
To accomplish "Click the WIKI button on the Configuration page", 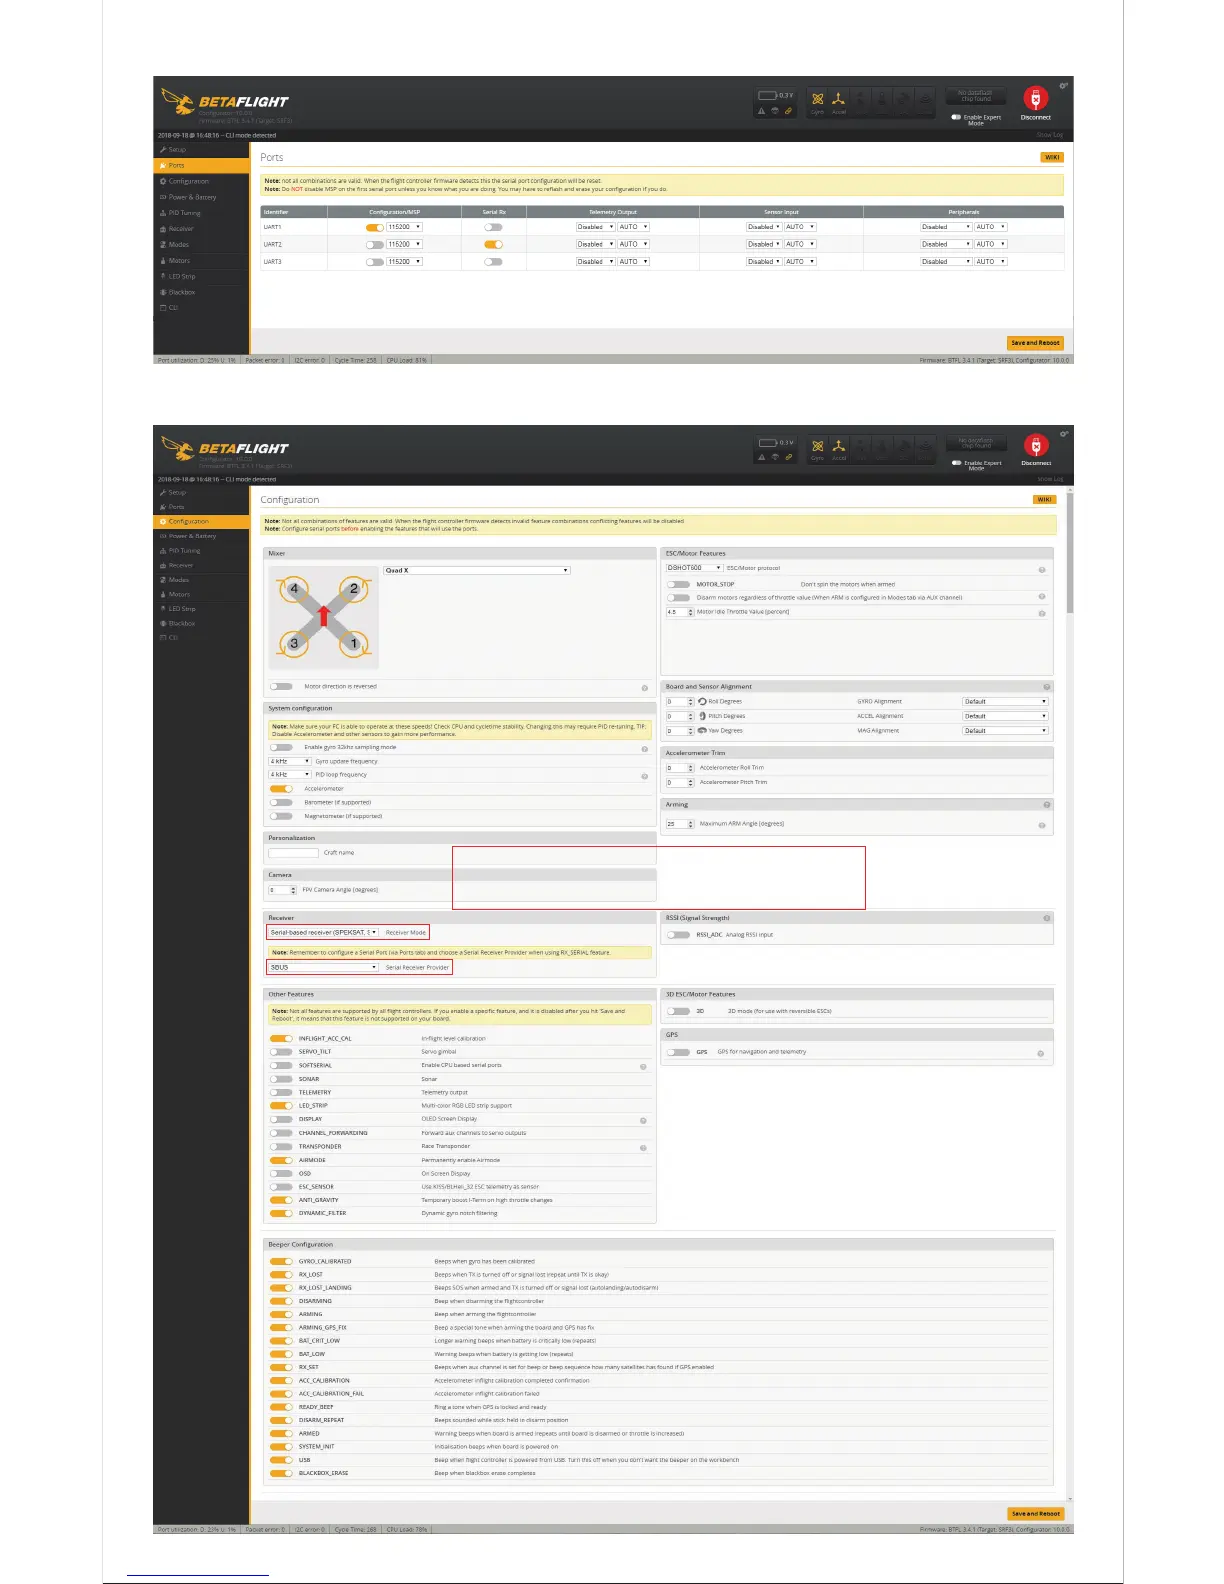I will click(x=1045, y=499).
